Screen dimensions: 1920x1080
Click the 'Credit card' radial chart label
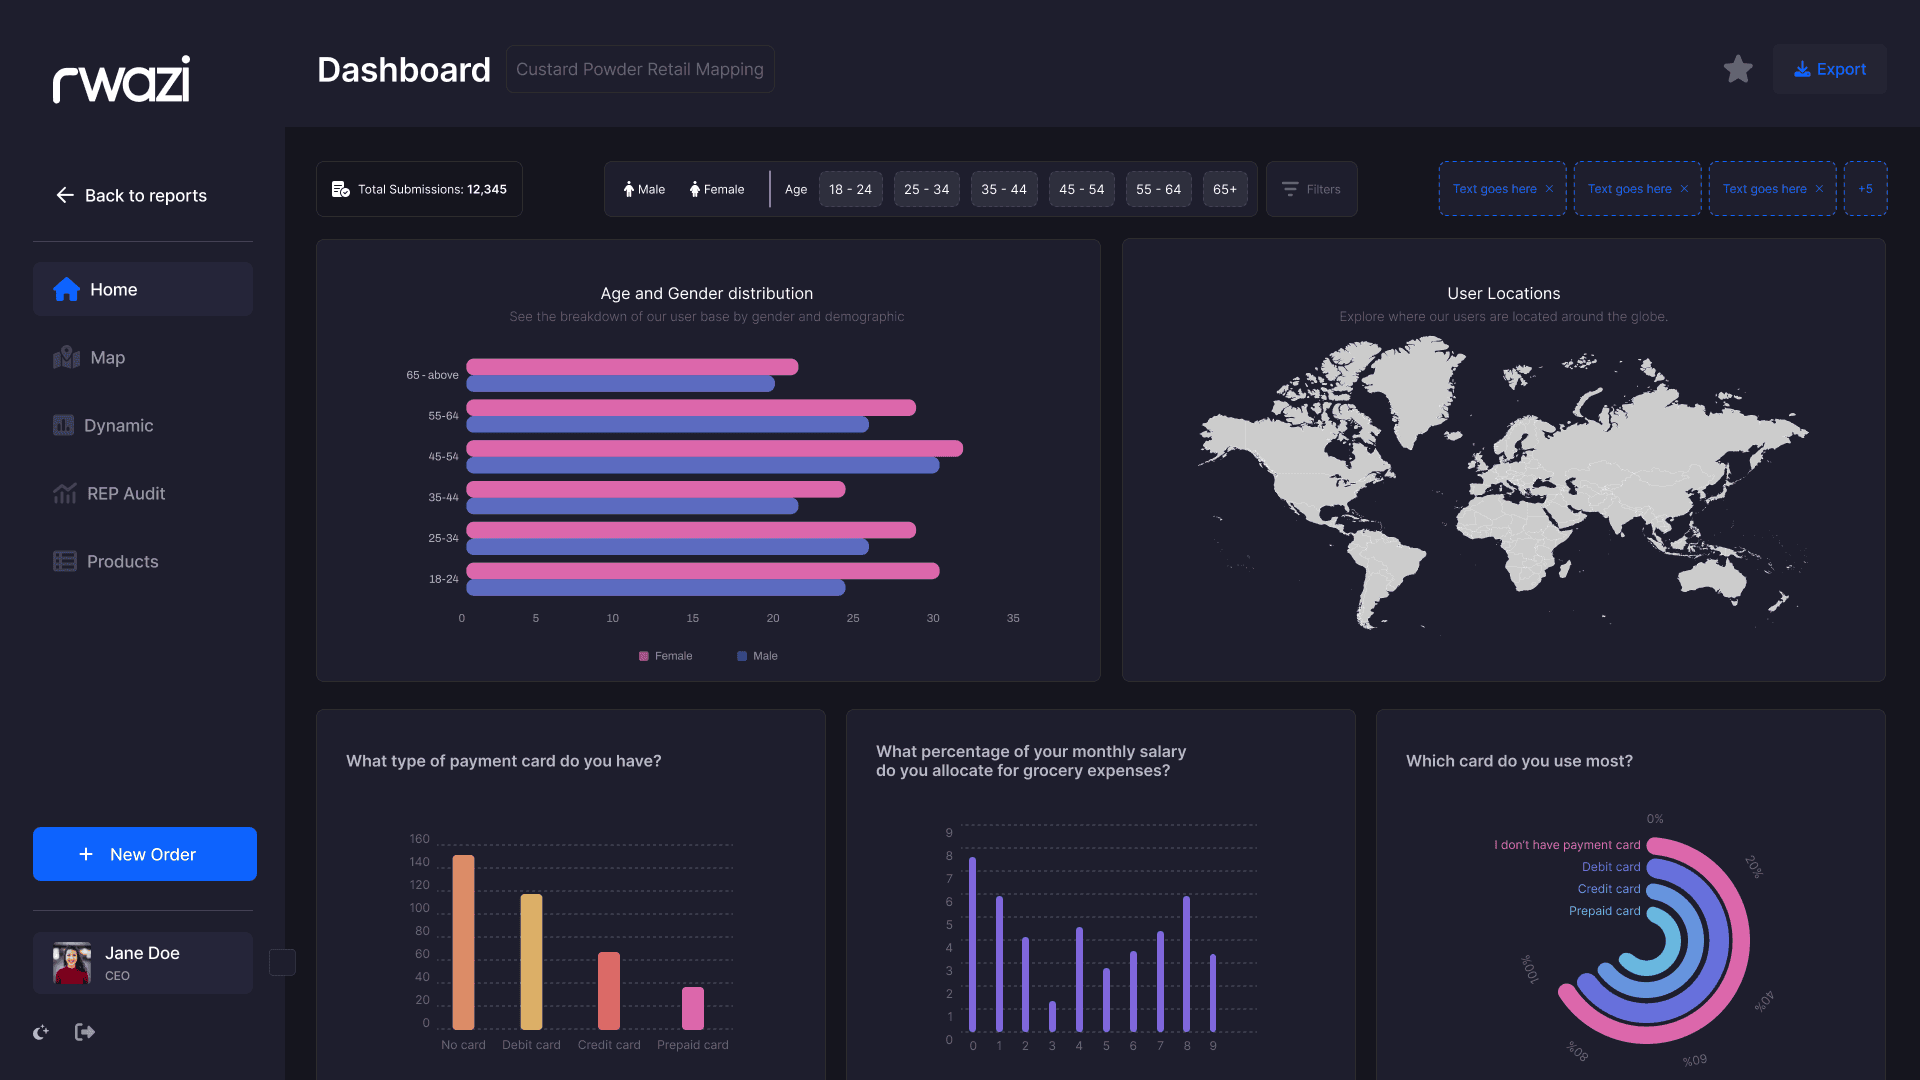click(x=1609, y=889)
